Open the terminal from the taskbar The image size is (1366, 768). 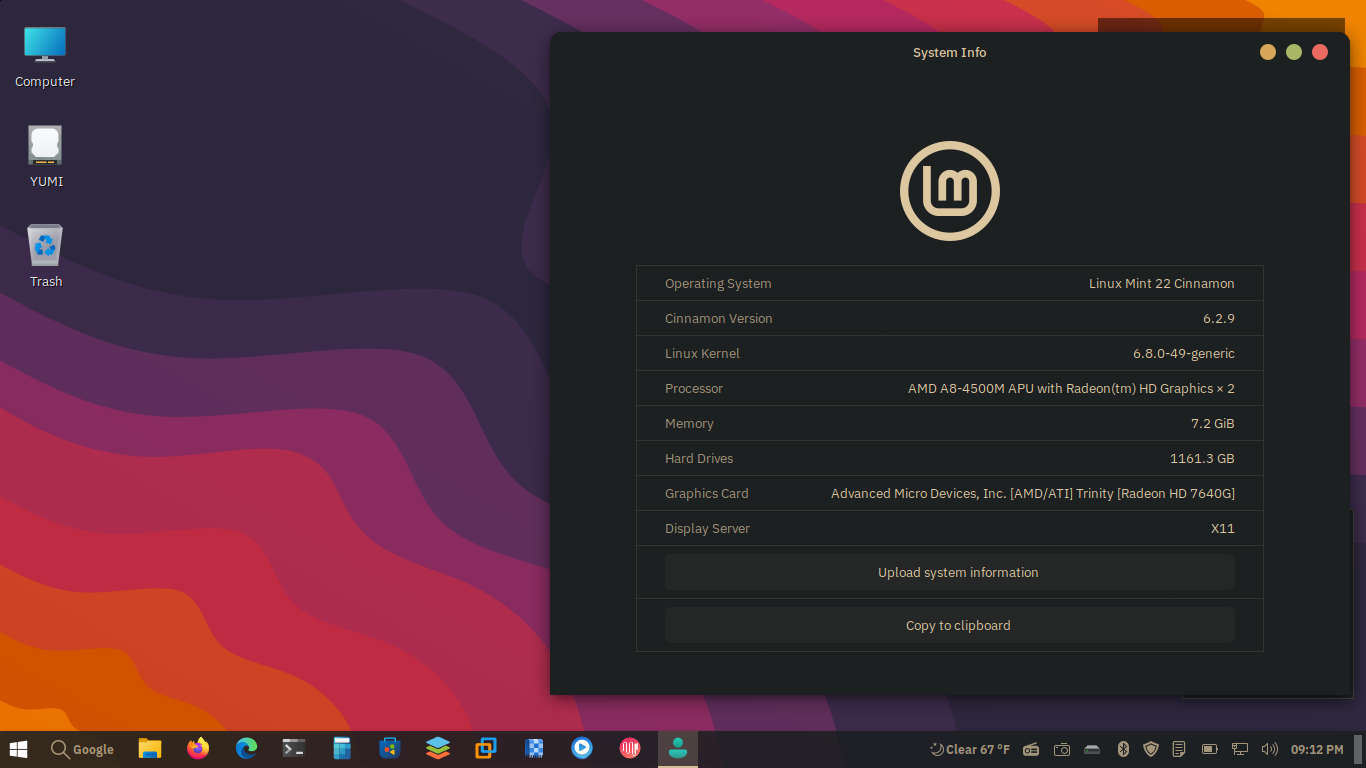point(294,748)
